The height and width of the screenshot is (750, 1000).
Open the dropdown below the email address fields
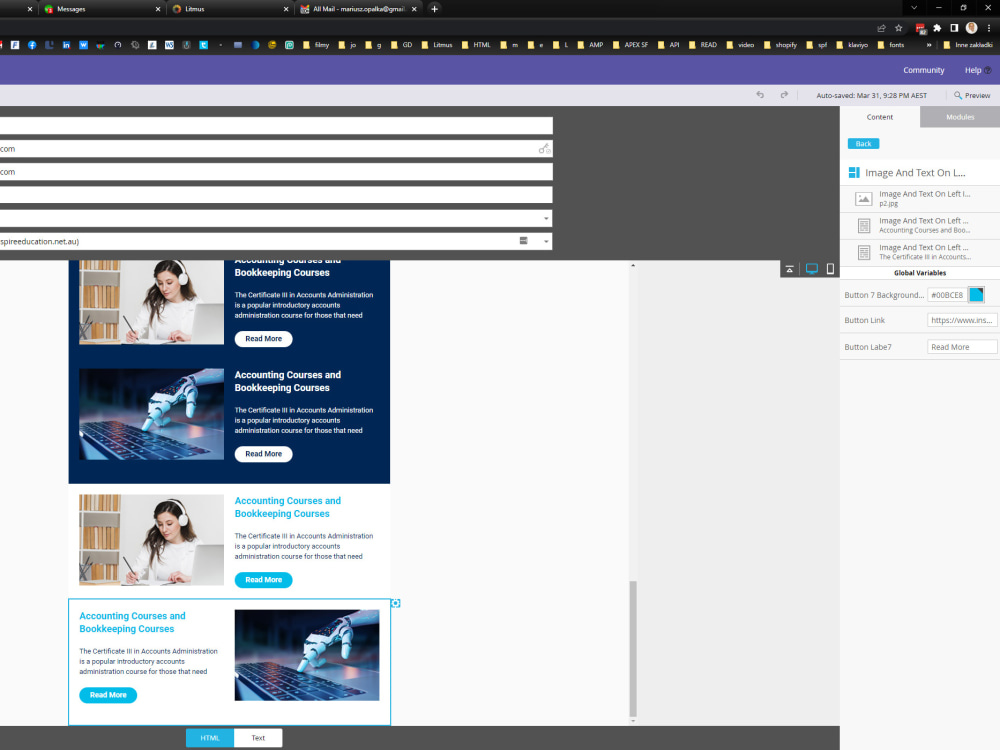[x=546, y=218]
